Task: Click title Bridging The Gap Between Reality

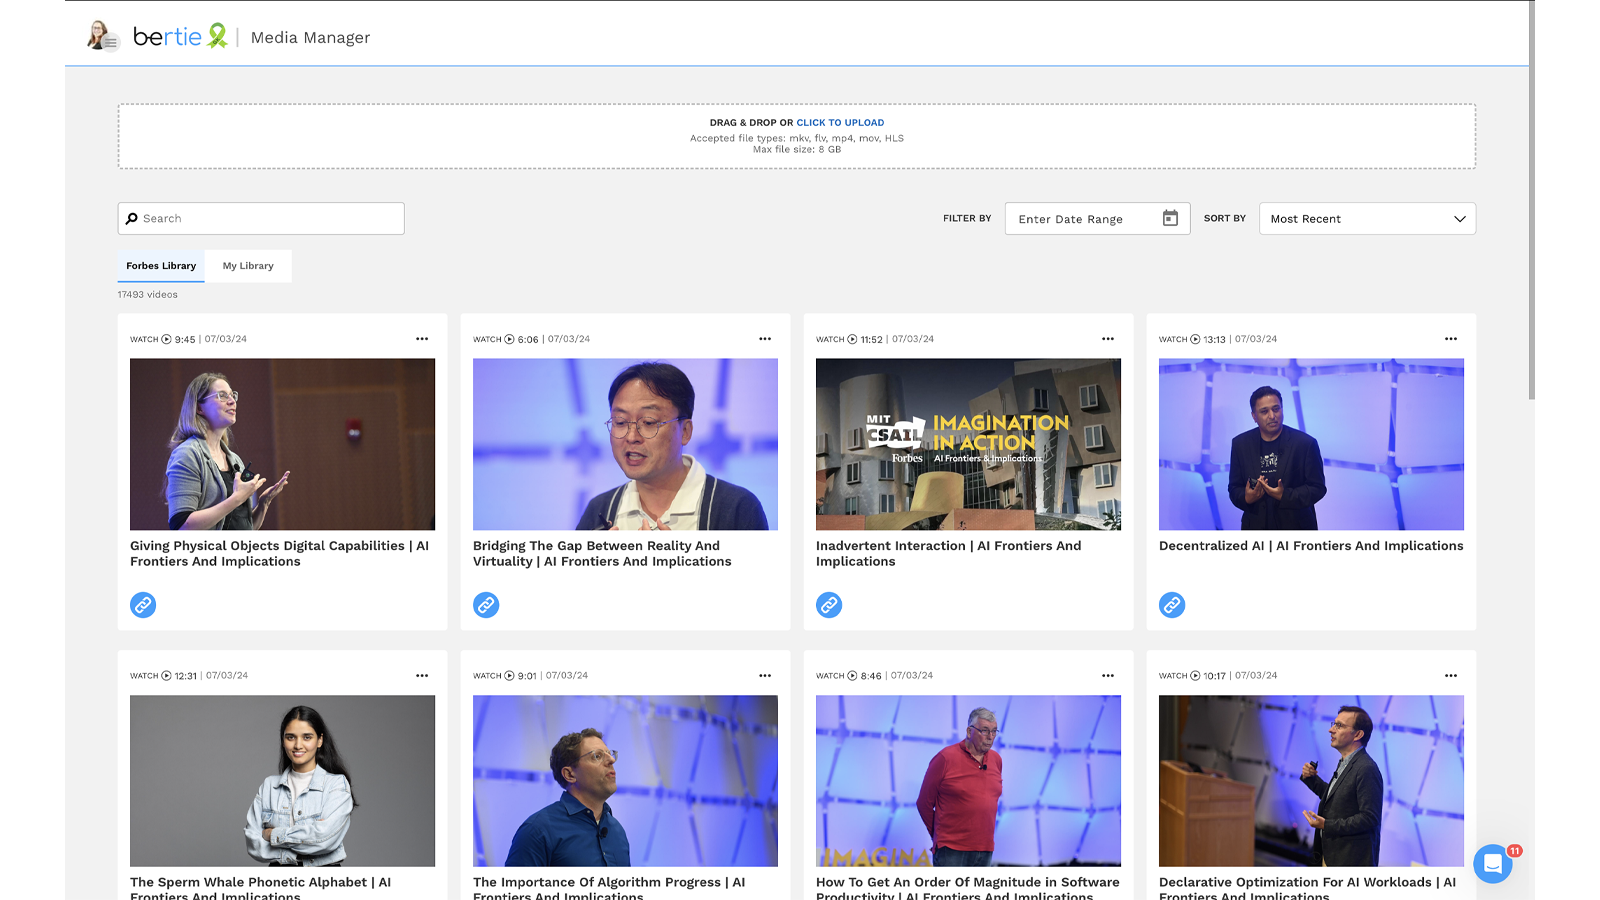Action: 602,553
